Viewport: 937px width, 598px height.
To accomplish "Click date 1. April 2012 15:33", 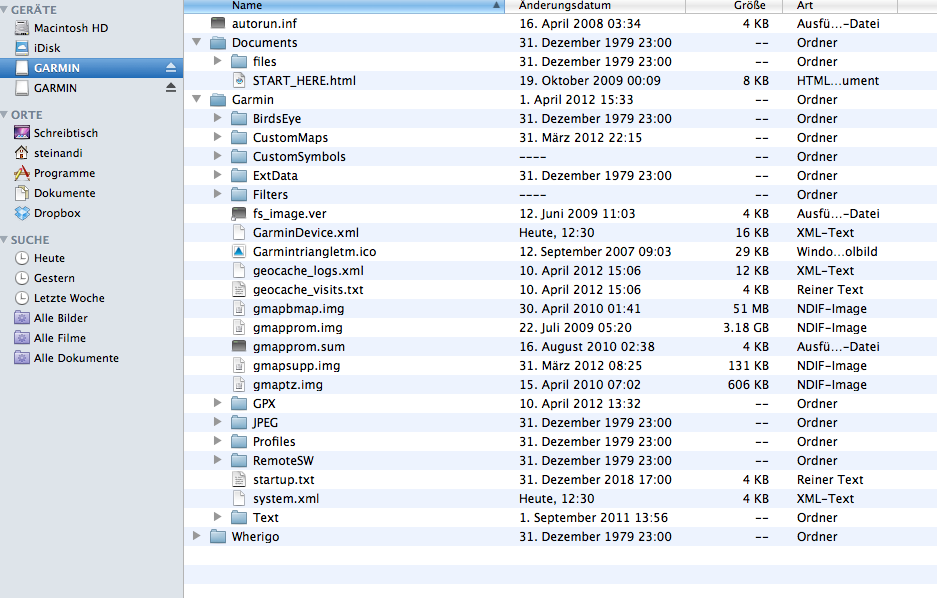I will [x=576, y=100].
